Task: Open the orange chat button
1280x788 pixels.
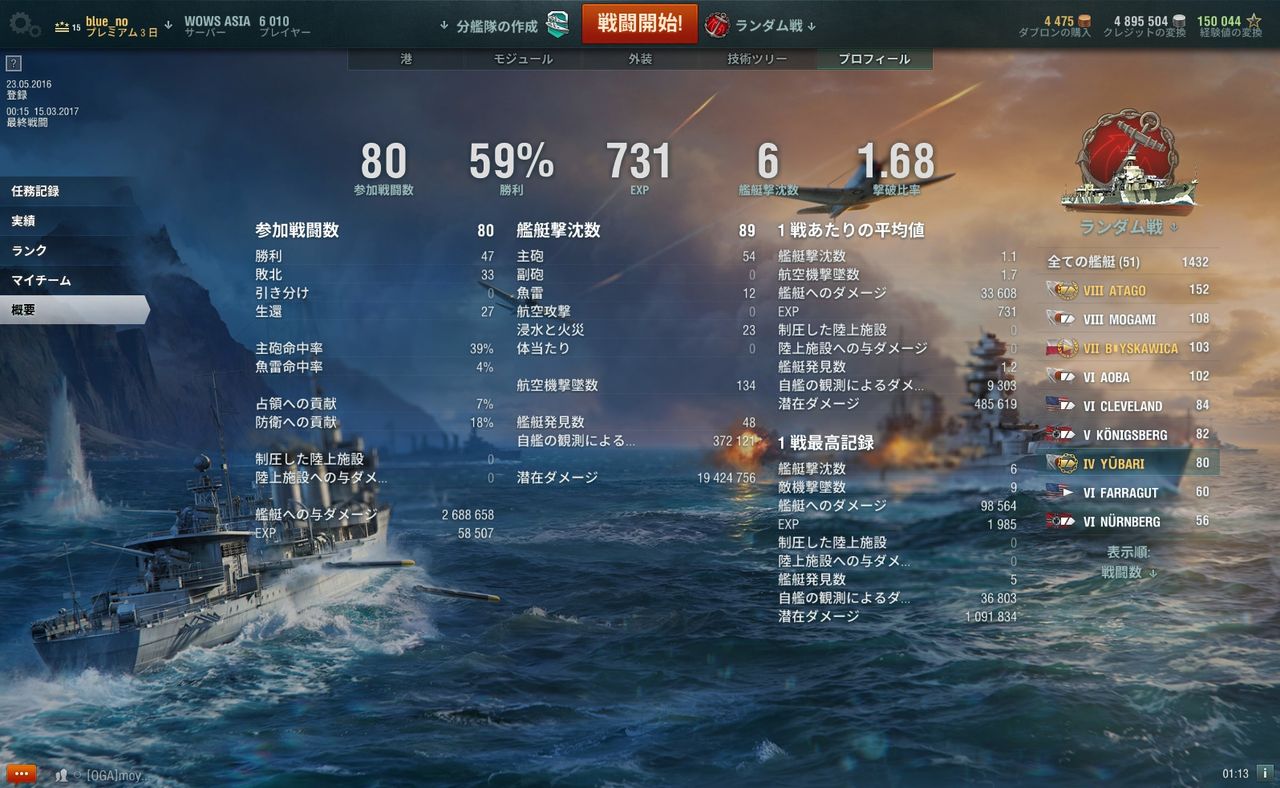Action: 21,774
